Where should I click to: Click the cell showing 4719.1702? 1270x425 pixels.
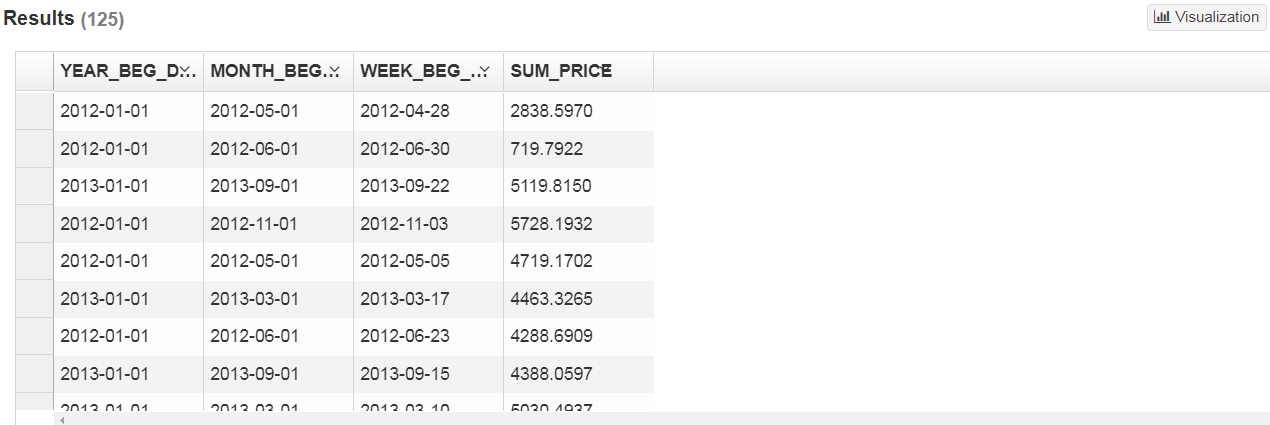[x=578, y=261]
